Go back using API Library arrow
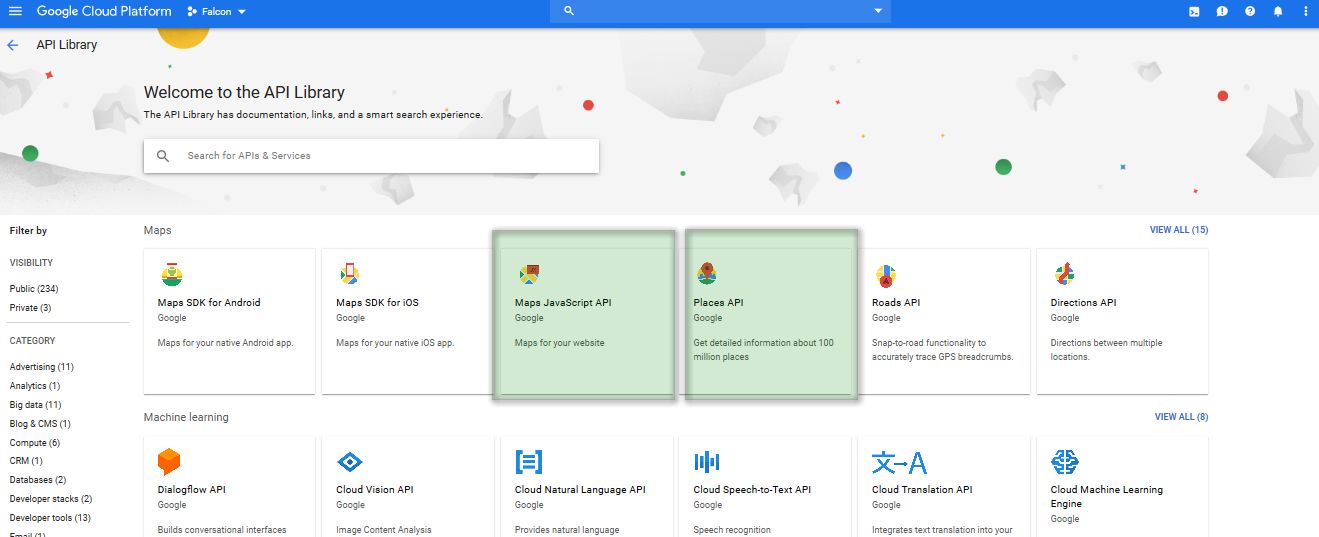 (13, 45)
